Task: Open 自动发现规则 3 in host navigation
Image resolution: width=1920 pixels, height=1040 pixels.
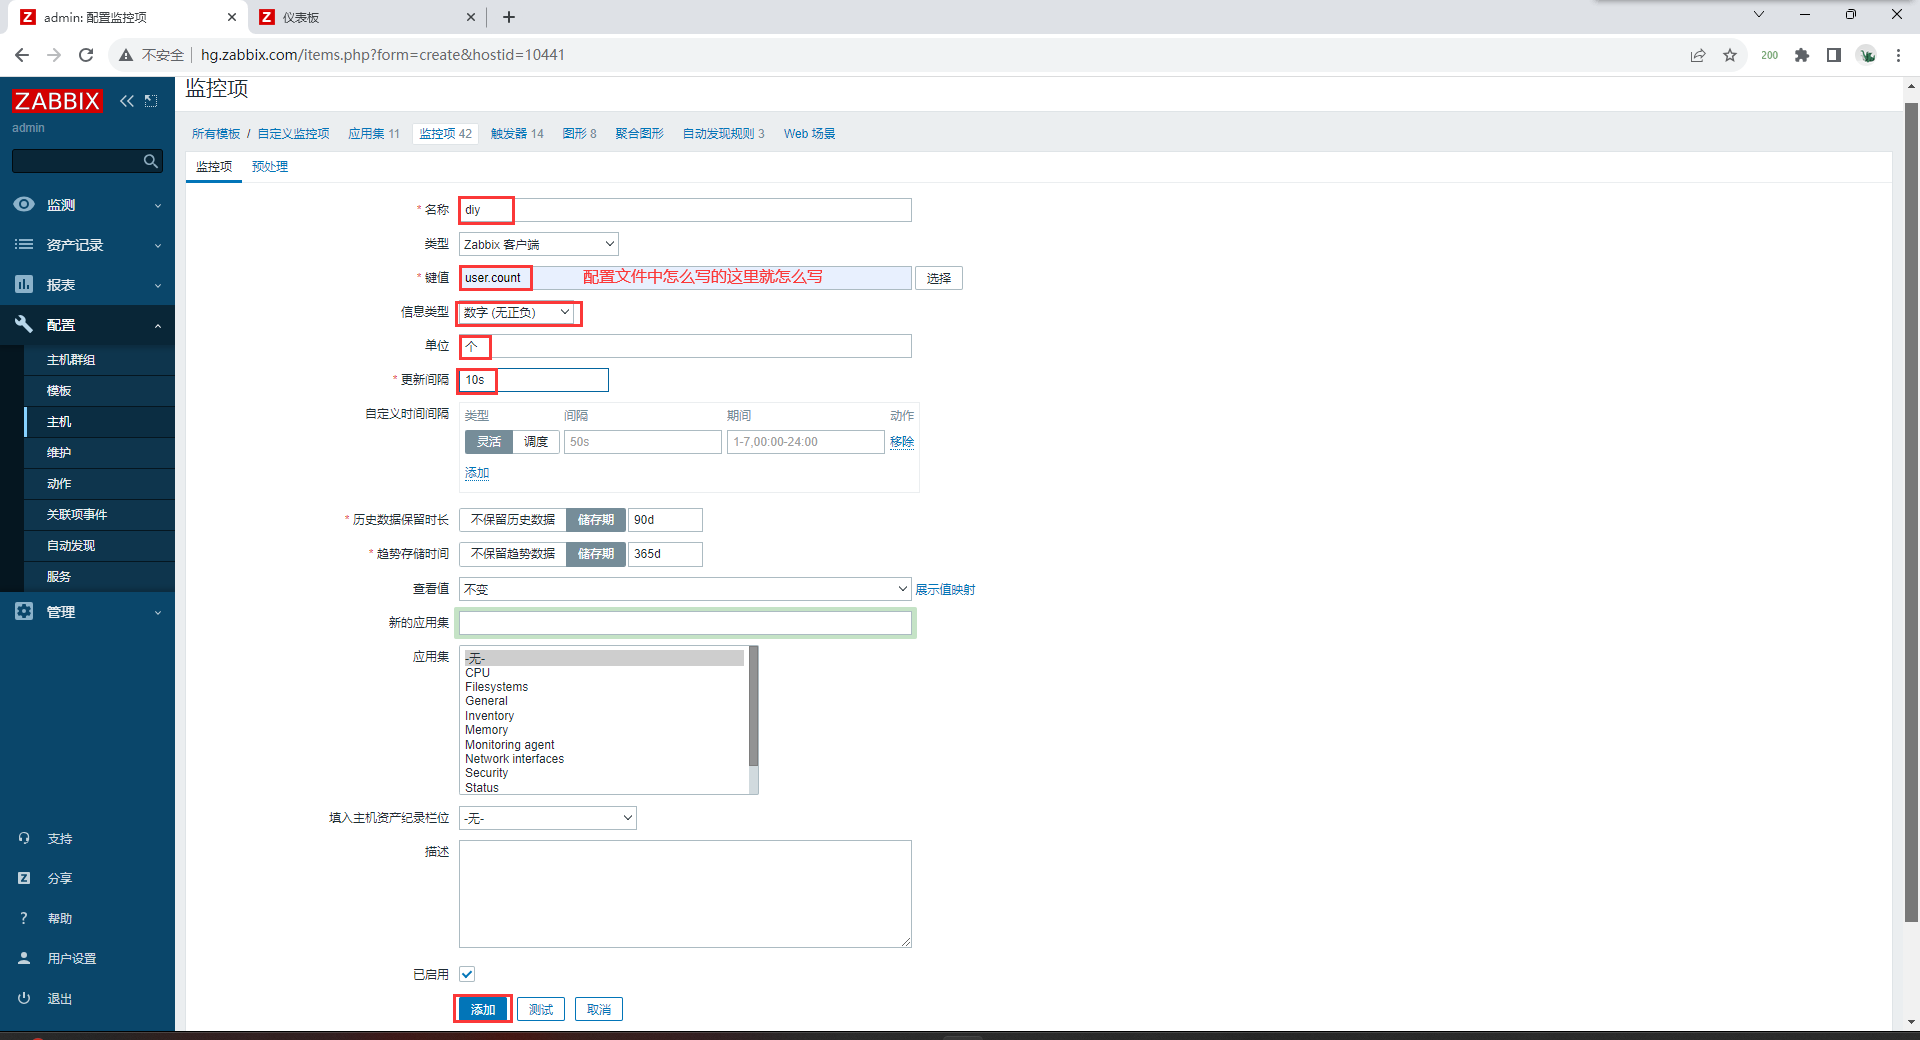Action: point(724,134)
